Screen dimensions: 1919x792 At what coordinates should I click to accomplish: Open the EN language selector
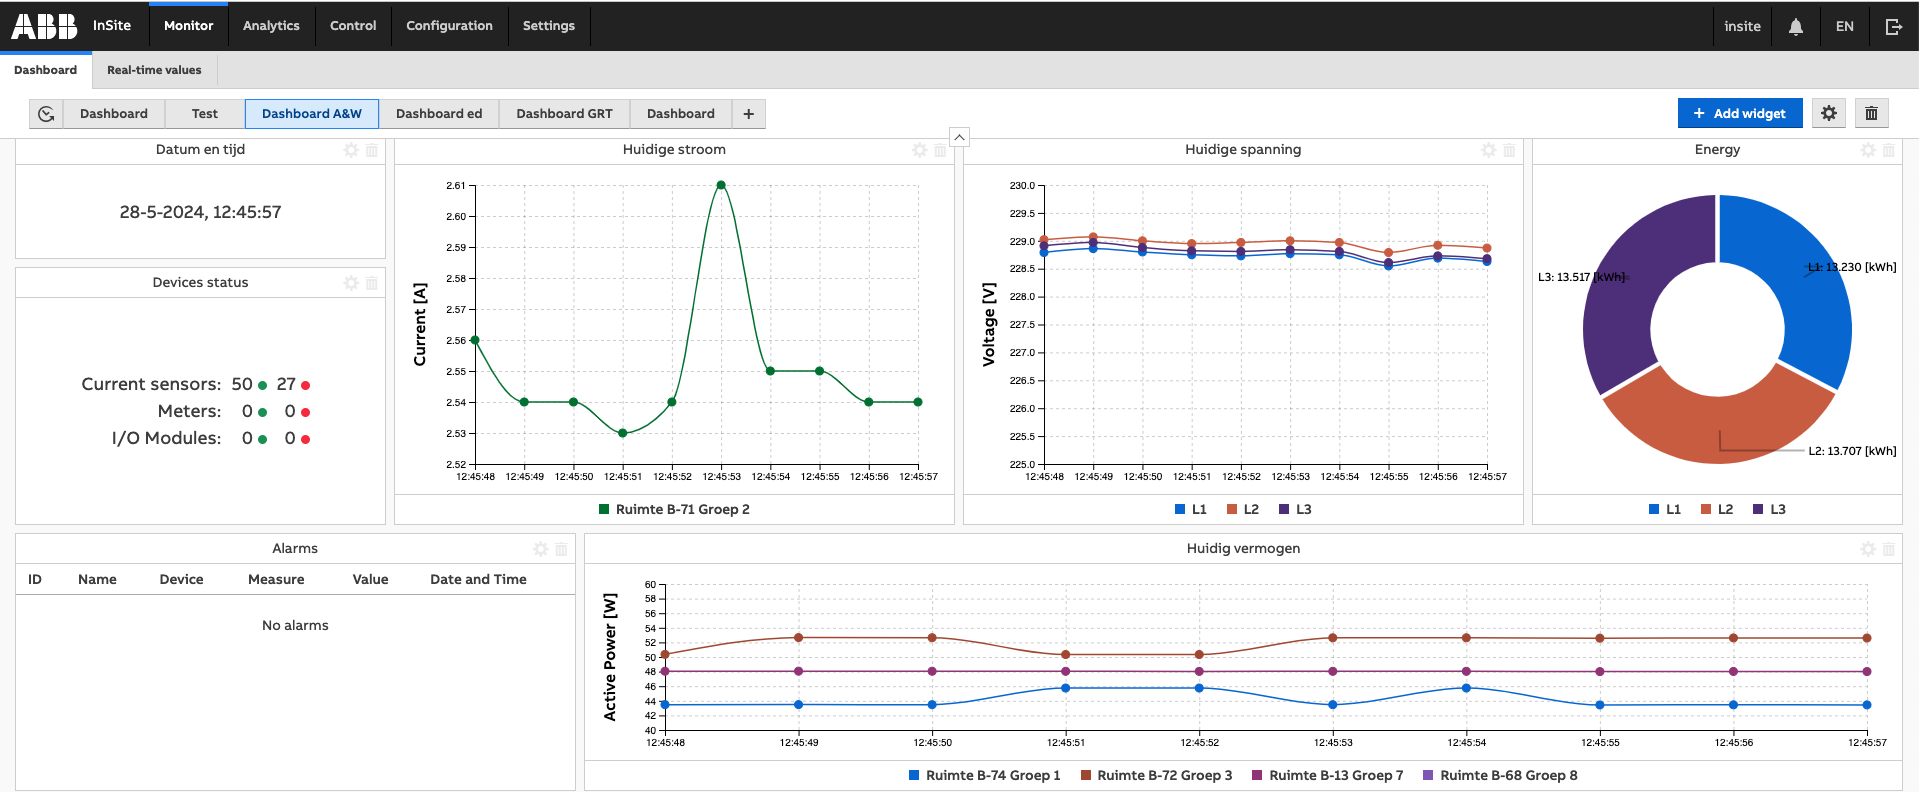click(x=1844, y=27)
